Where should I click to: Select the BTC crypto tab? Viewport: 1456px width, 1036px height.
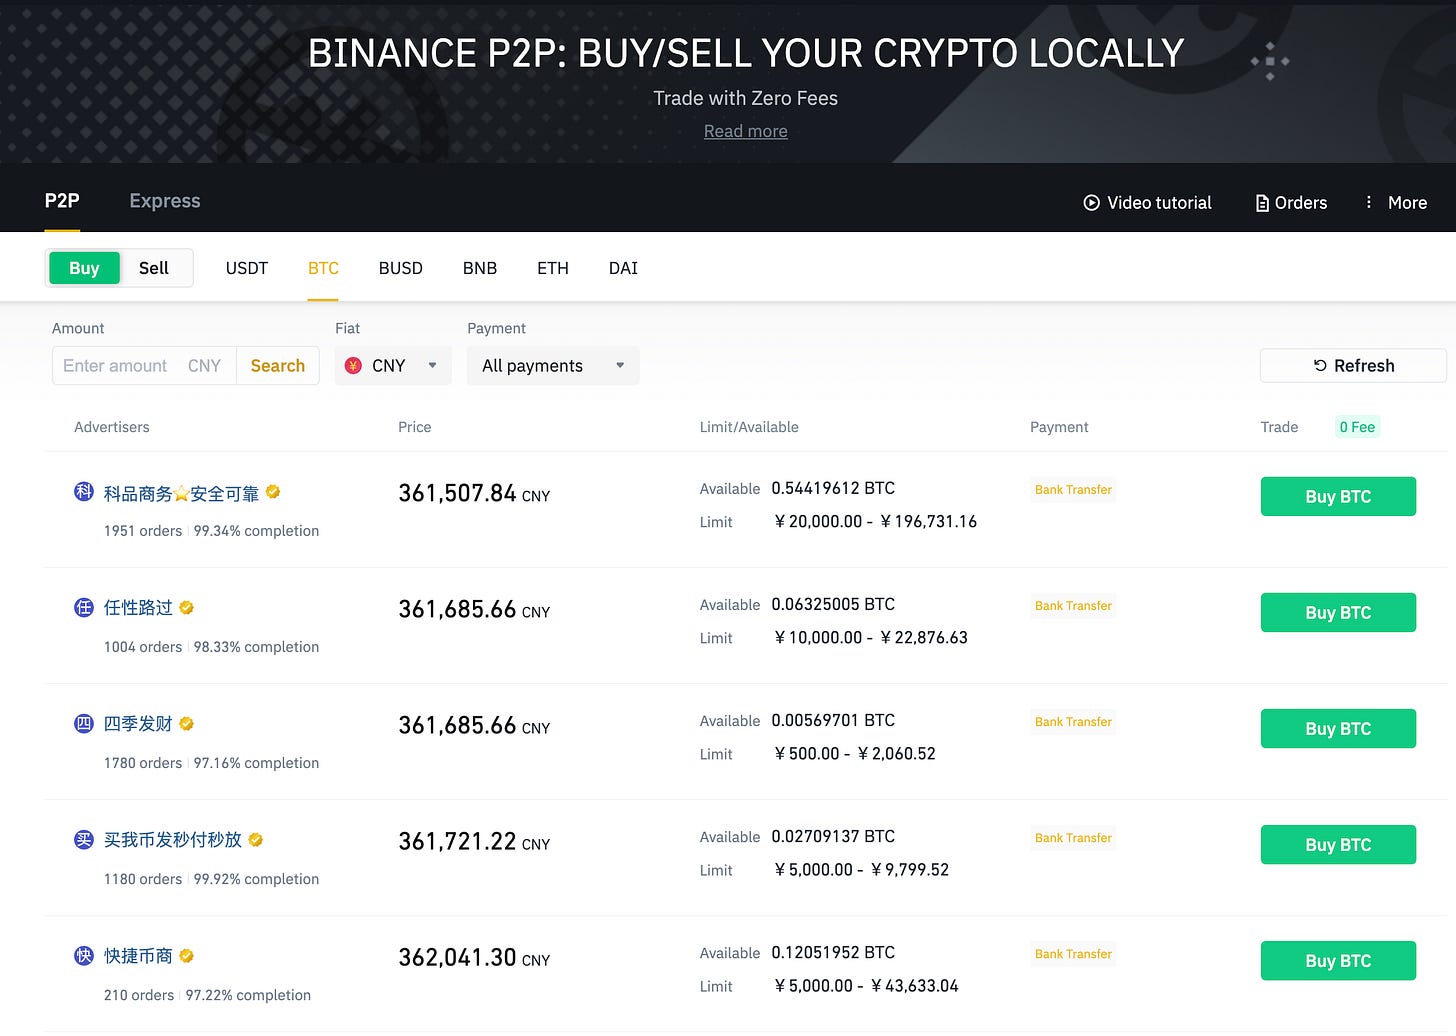pos(323,268)
